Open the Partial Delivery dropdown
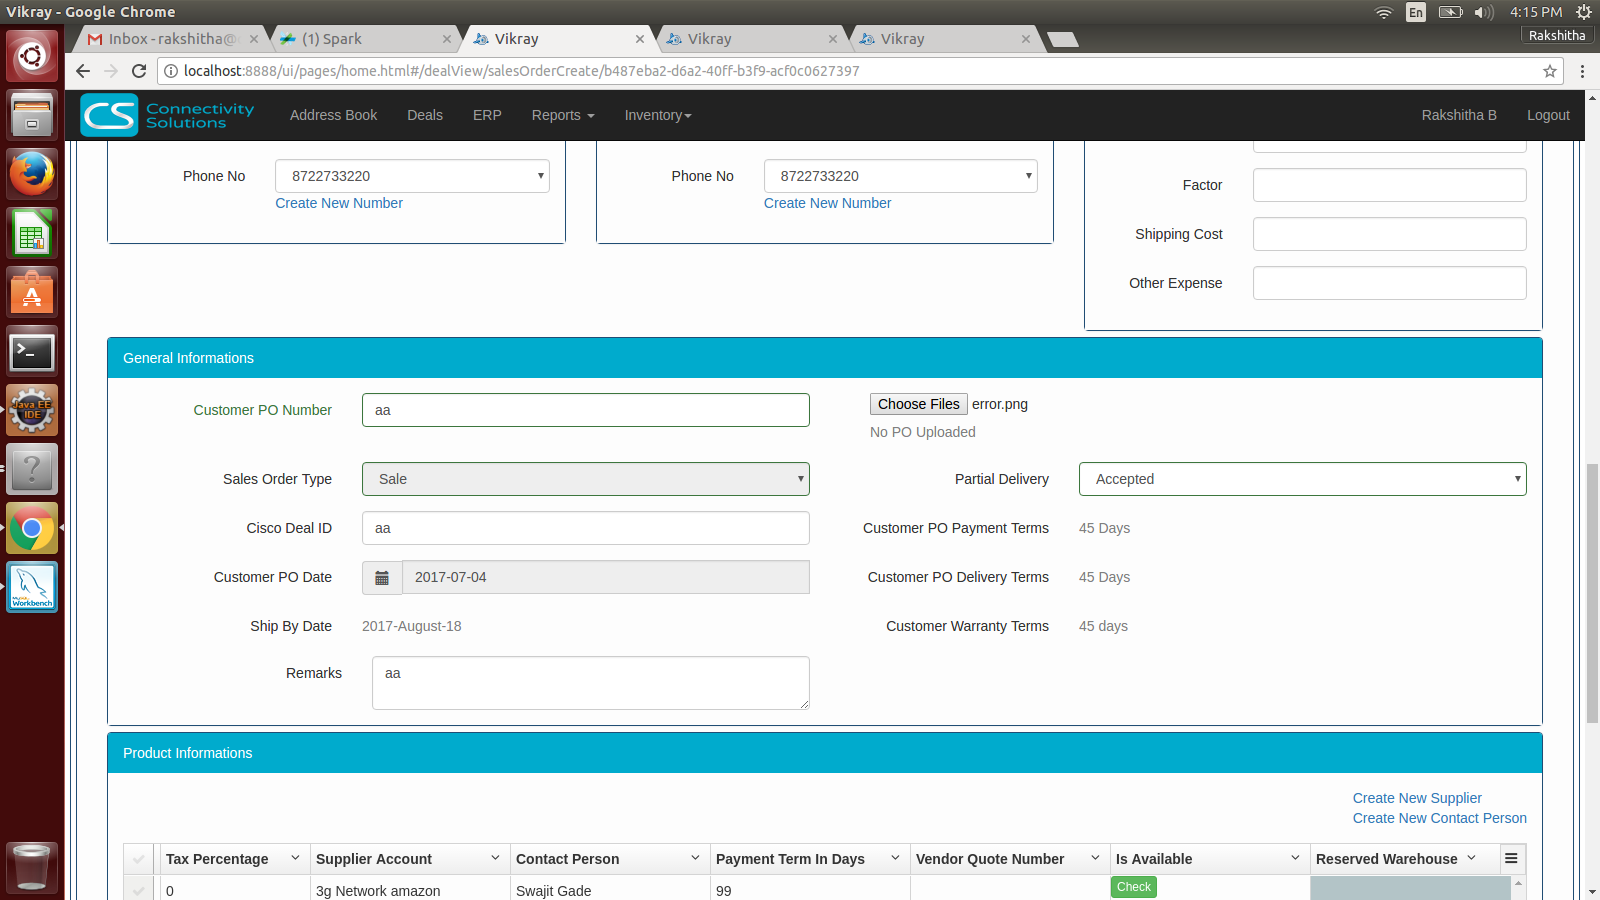The width and height of the screenshot is (1600, 900). (1302, 479)
